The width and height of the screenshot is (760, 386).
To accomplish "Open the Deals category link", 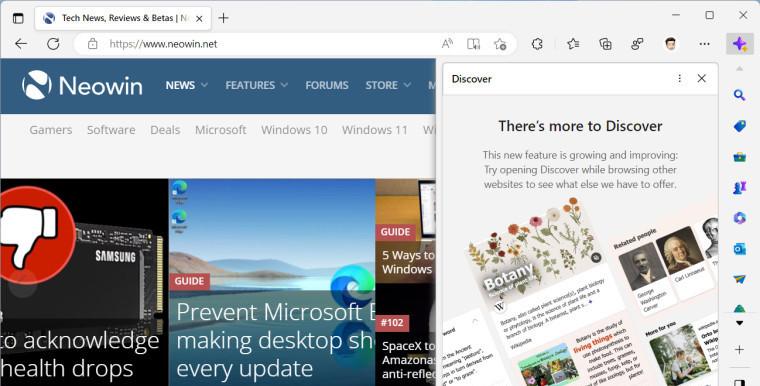I will click(165, 130).
